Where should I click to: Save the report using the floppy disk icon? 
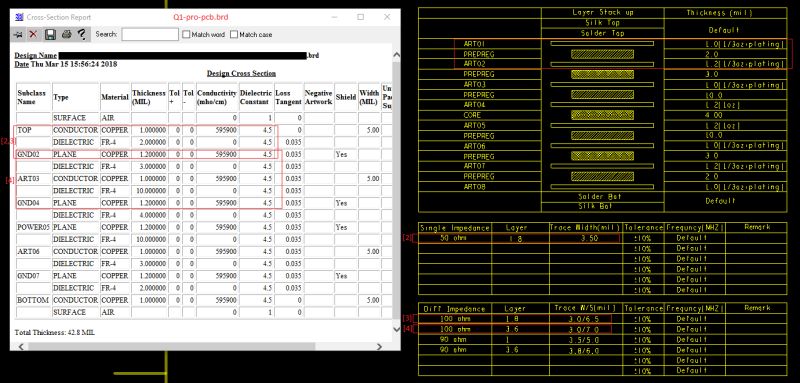50,34
